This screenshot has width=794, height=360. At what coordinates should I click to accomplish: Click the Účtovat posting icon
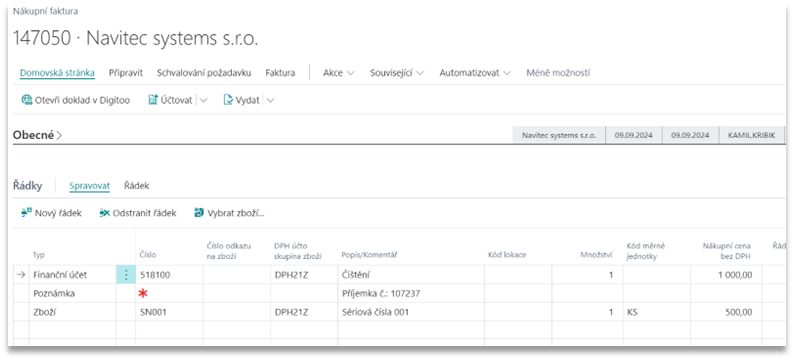pos(153,100)
